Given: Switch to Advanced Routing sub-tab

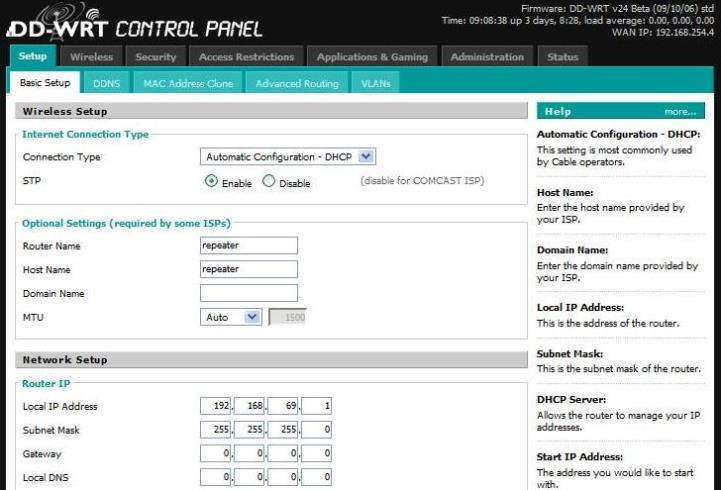Looking at the screenshot, I should pyautogui.click(x=297, y=83).
